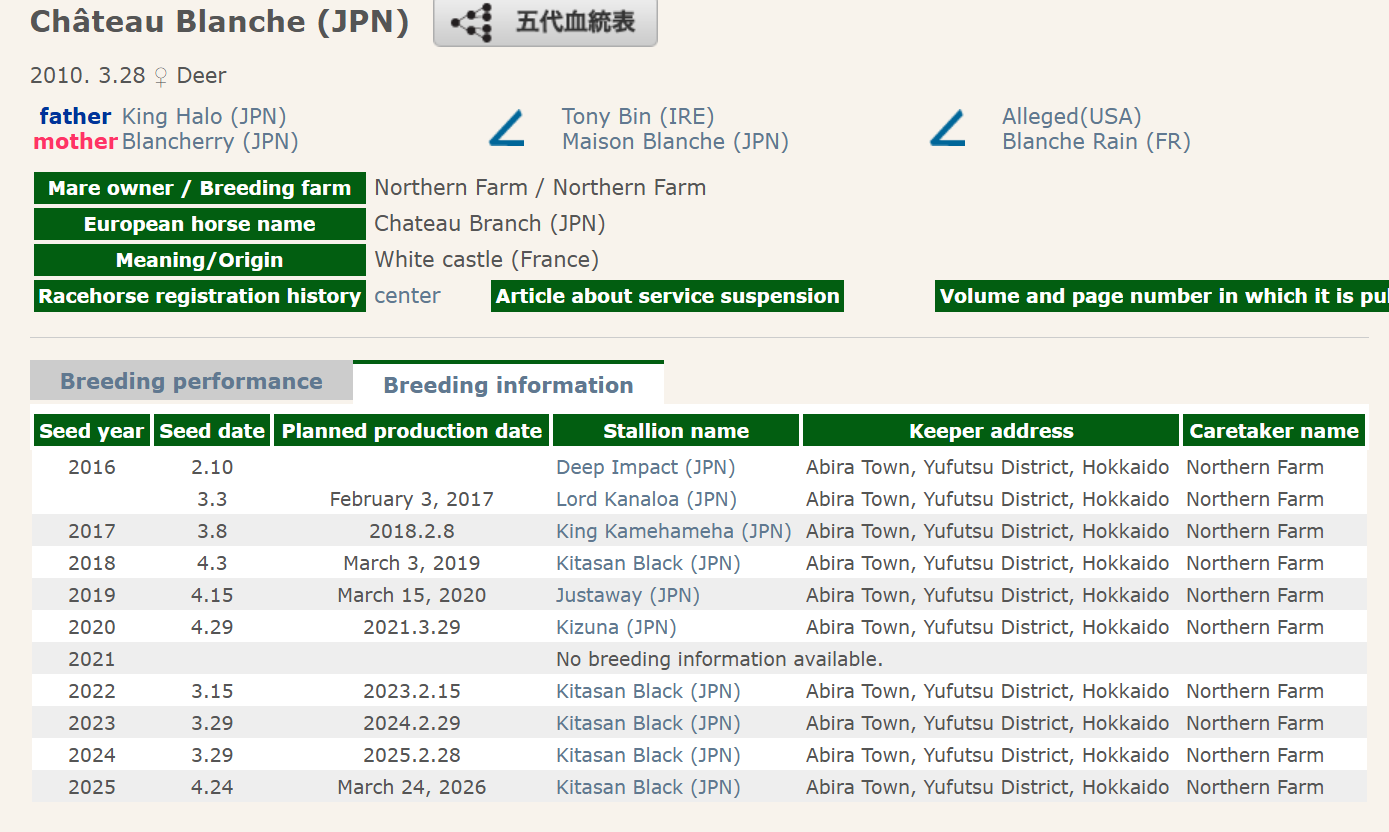
Task: Click planned date 'March 15, 2020'
Action: pos(411,595)
